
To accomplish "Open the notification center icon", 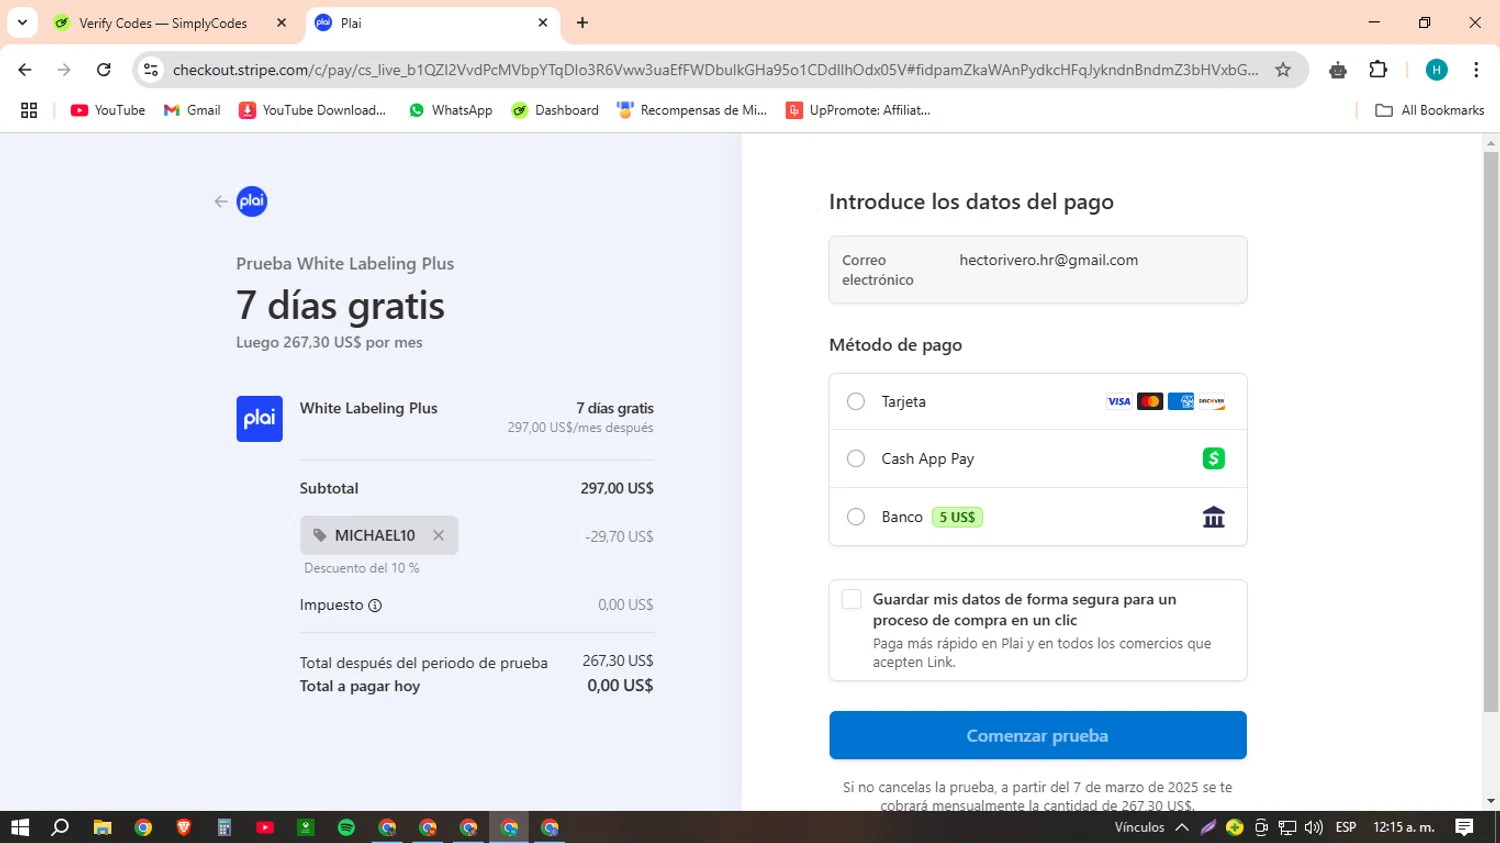I will (1465, 827).
